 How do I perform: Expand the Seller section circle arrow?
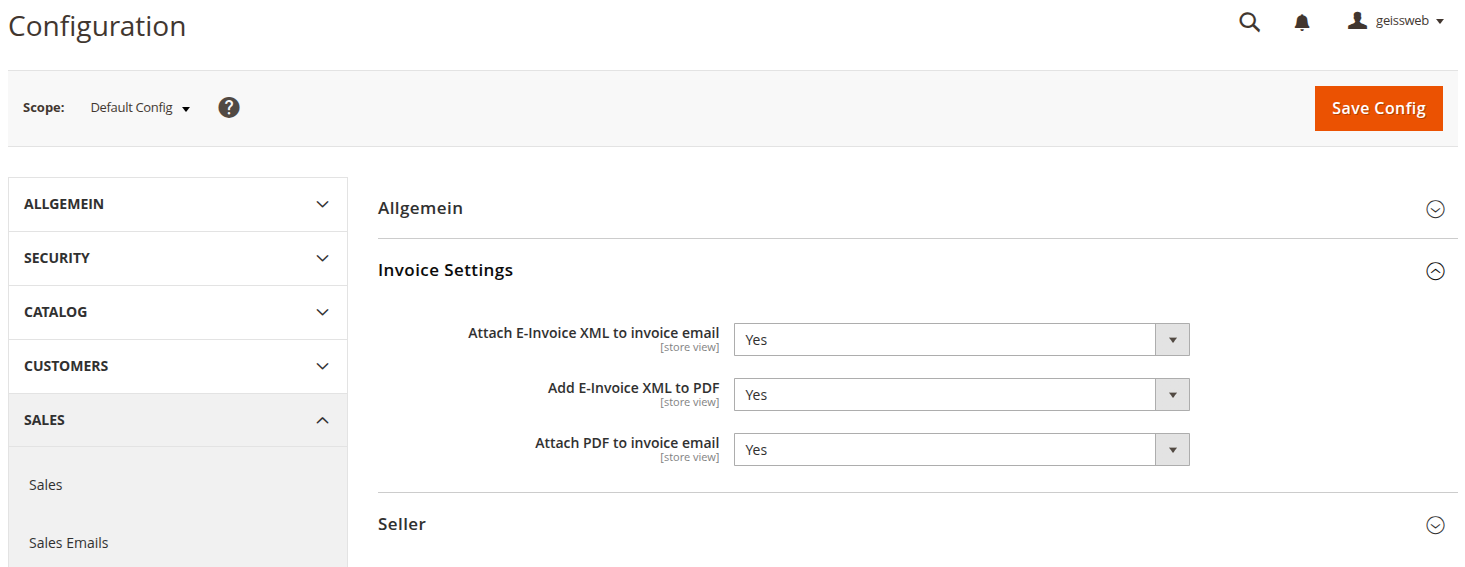pos(1435,525)
